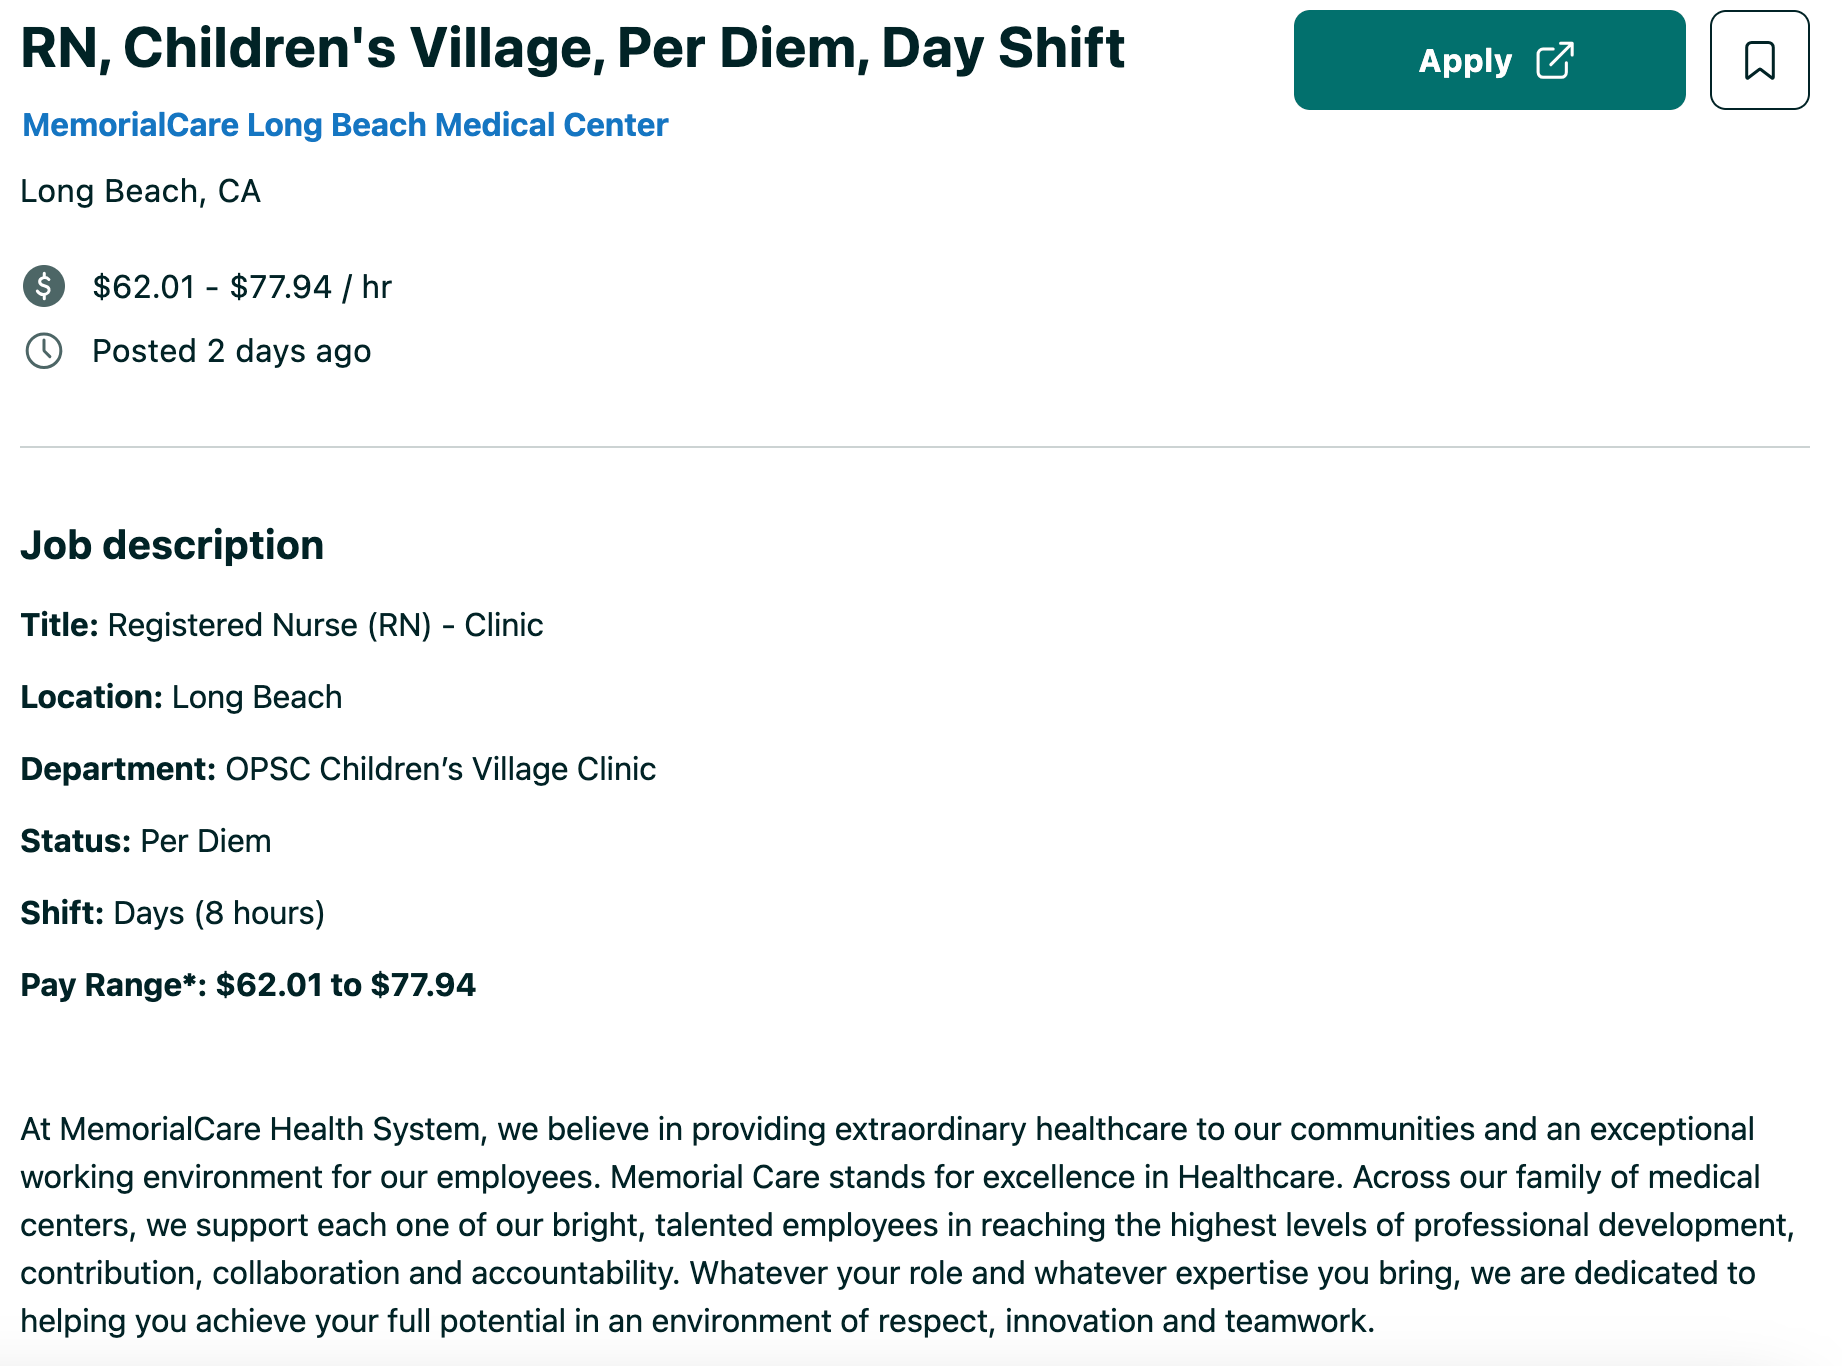Click the Posted 2 days ago text
Screen dimensions: 1842x1366
coord(232,351)
